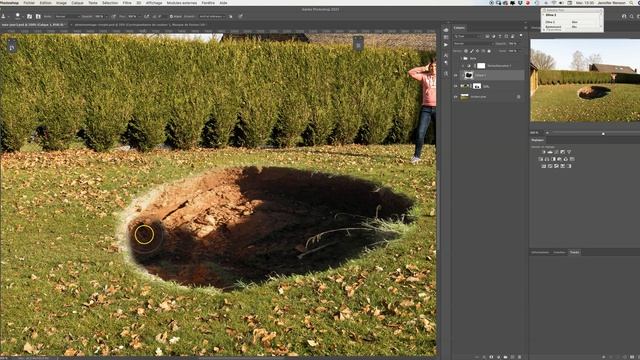640x360 pixels.
Task: Expand the layer group folder
Action: (x=461, y=58)
